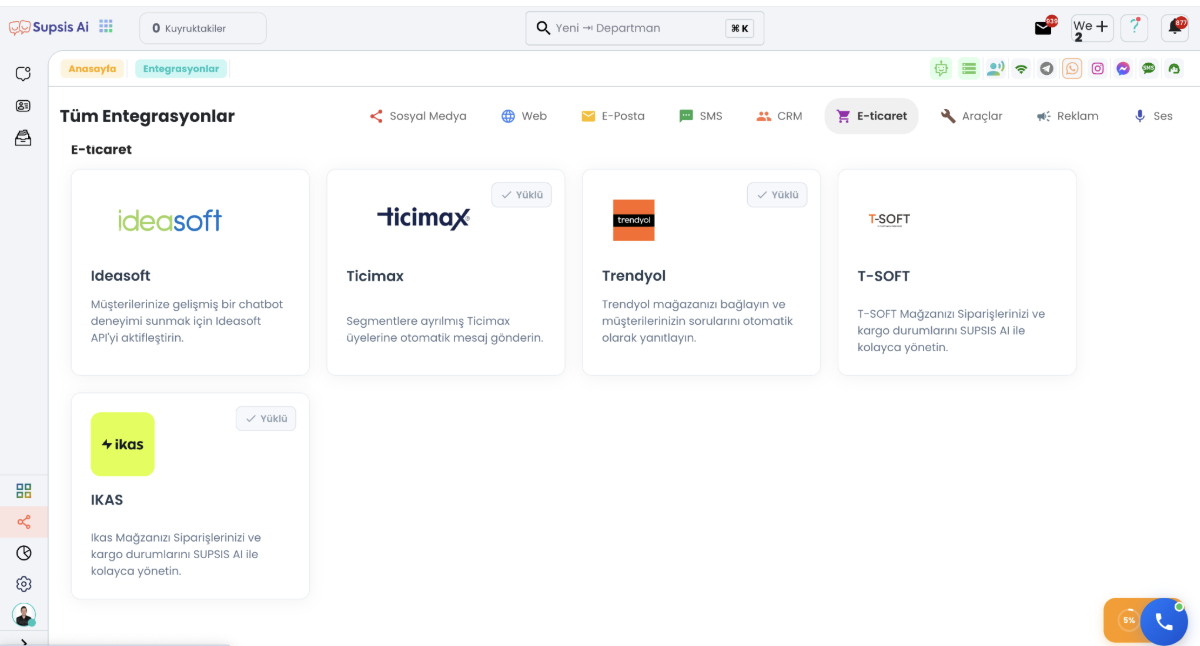Open the WhatsApp channel icon

(x=1072, y=68)
